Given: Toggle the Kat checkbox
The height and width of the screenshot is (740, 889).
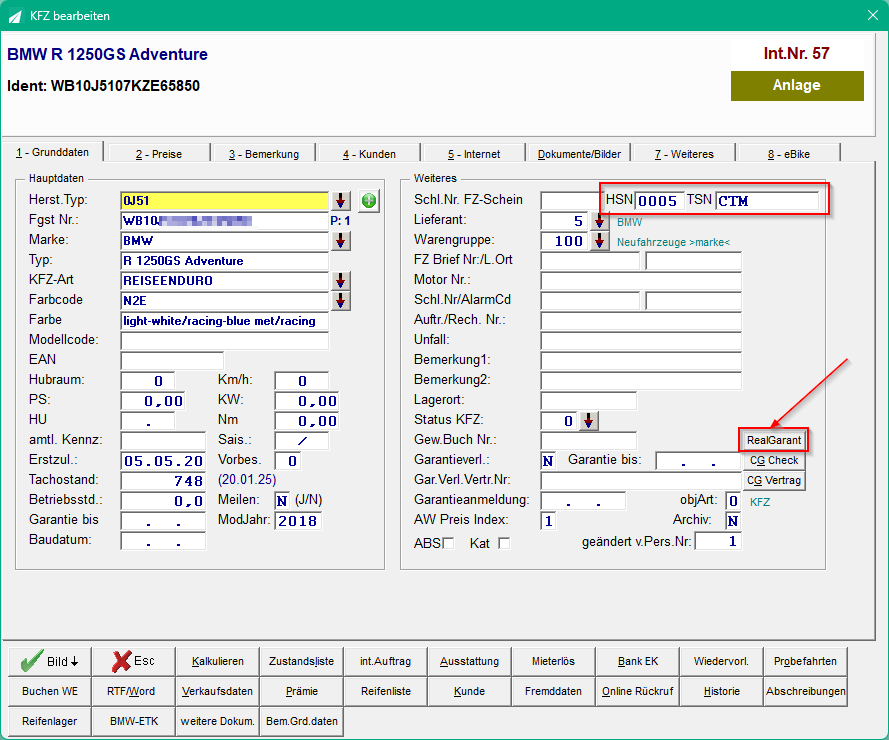Looking at the screenshot, I should pos(503,543).
